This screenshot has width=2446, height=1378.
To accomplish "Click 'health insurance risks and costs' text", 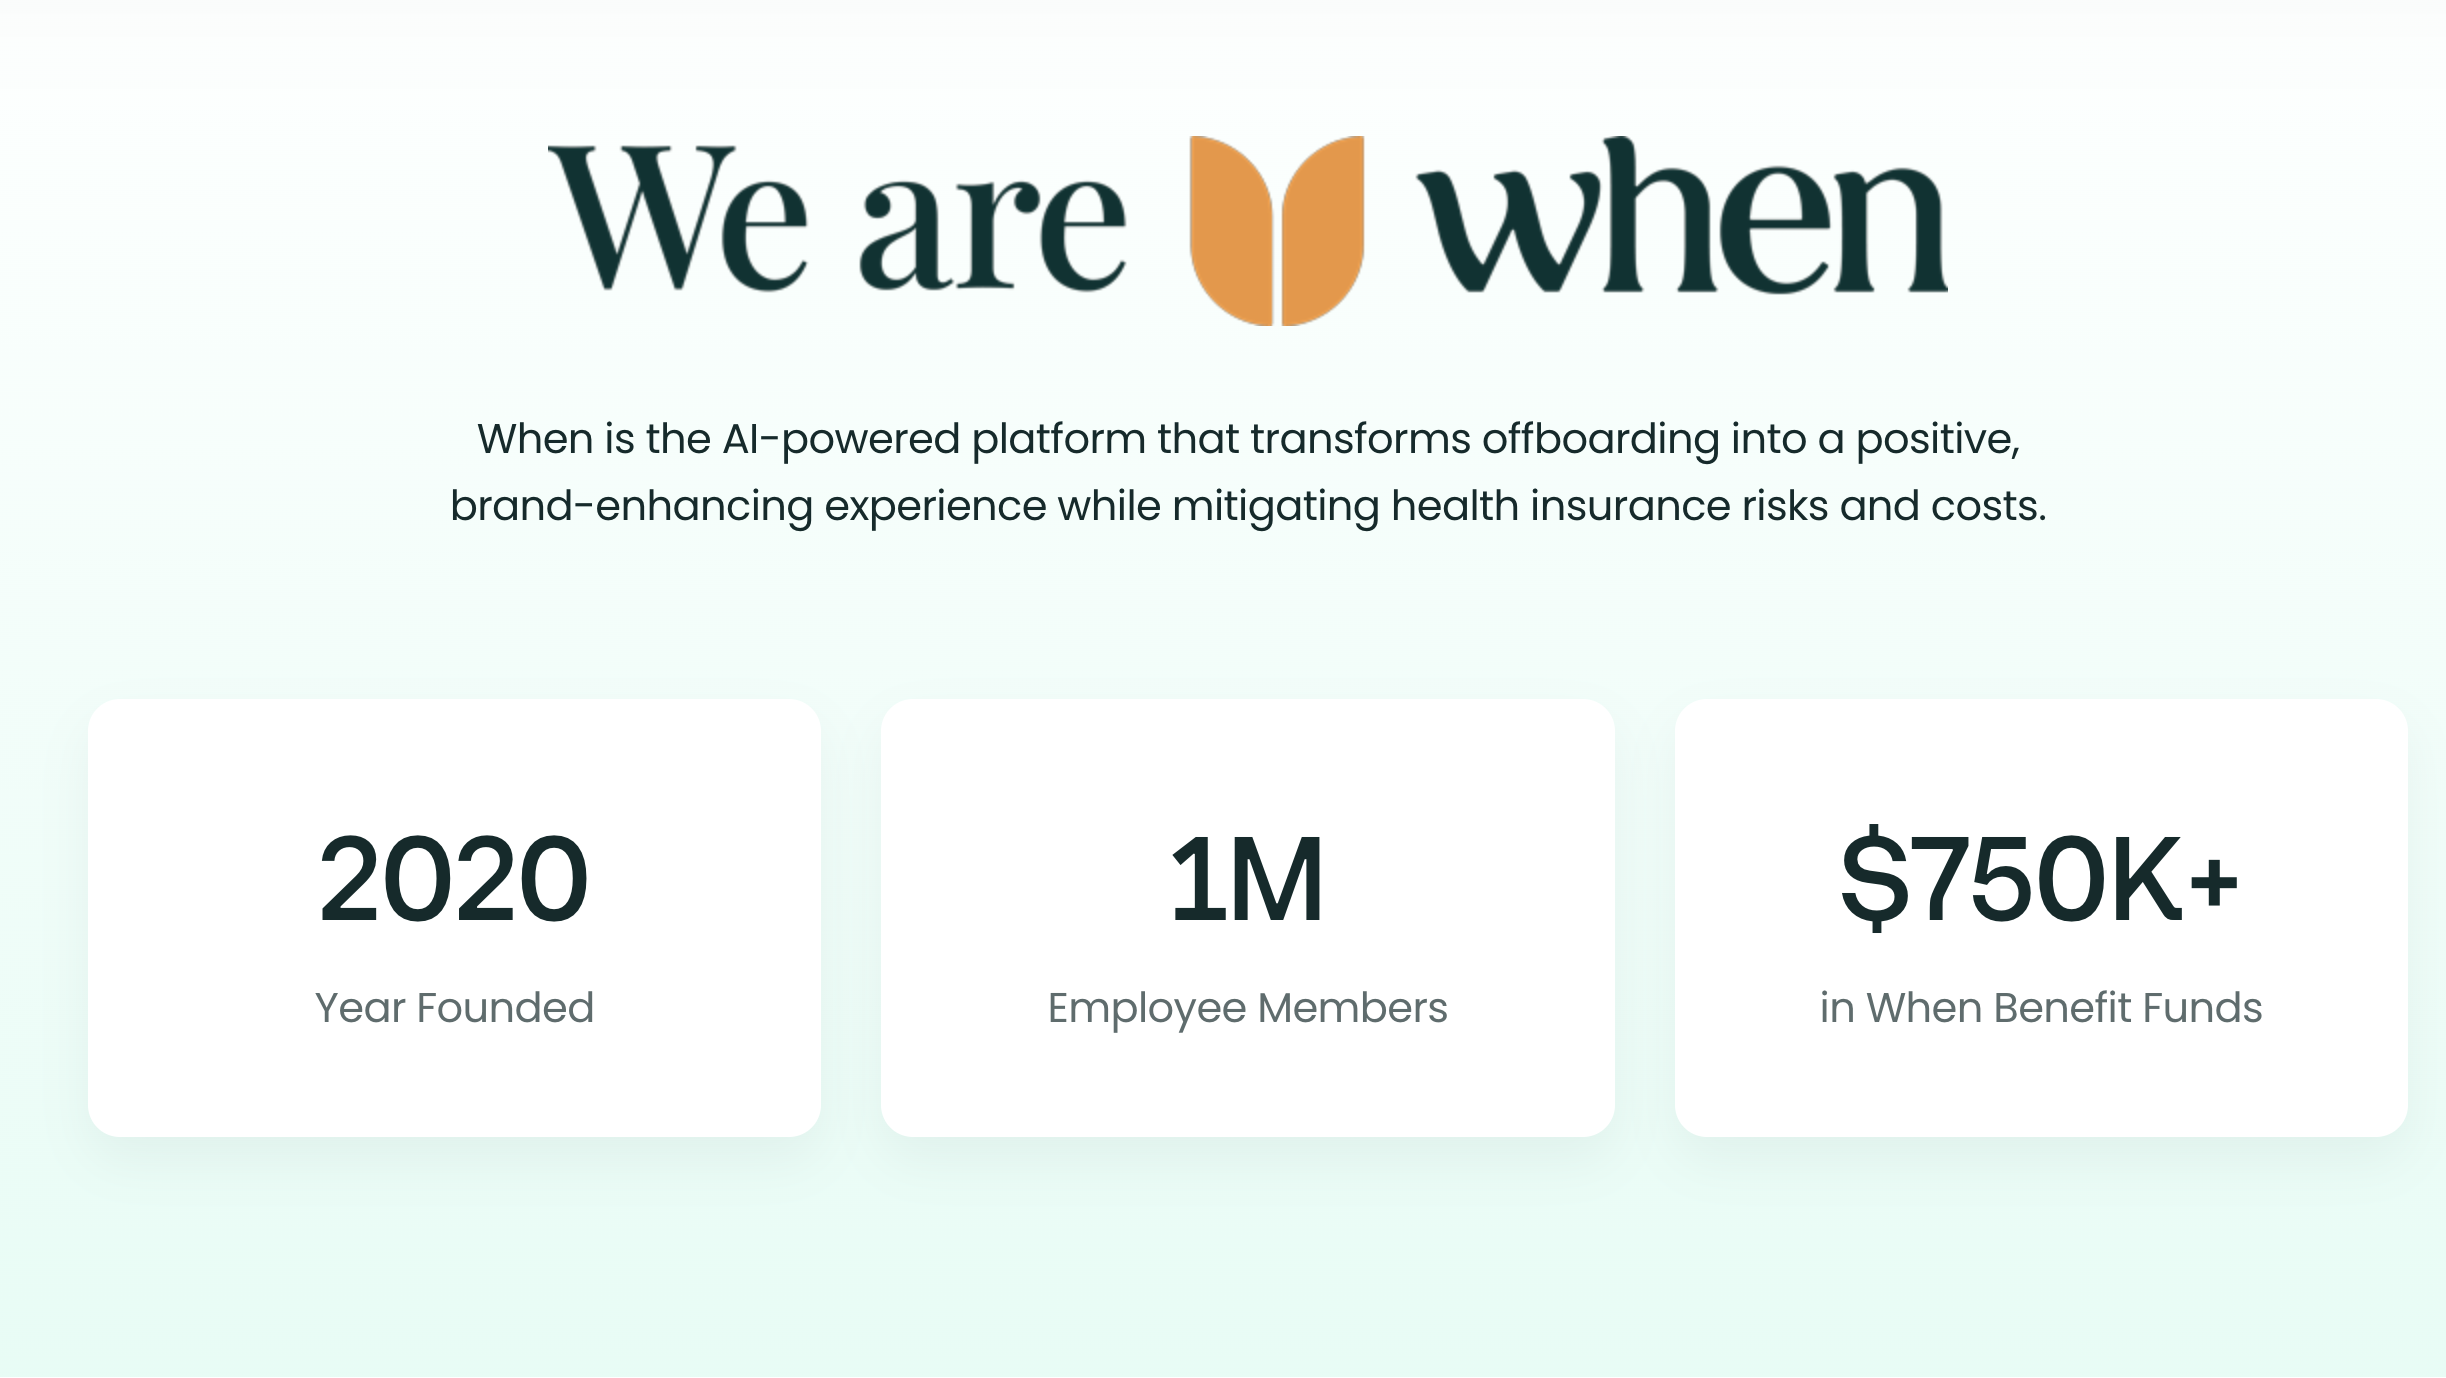I will [x=1719, y=506].
